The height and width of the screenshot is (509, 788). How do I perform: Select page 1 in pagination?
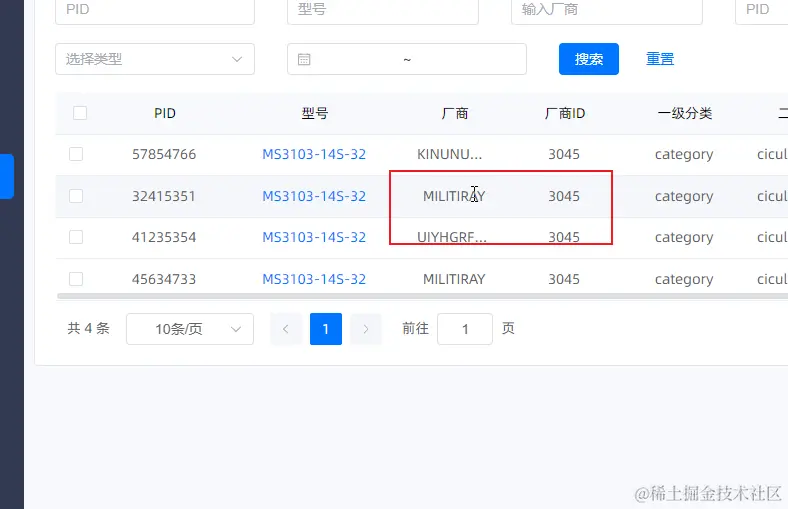pyautogui.click(x=326, y=329)
